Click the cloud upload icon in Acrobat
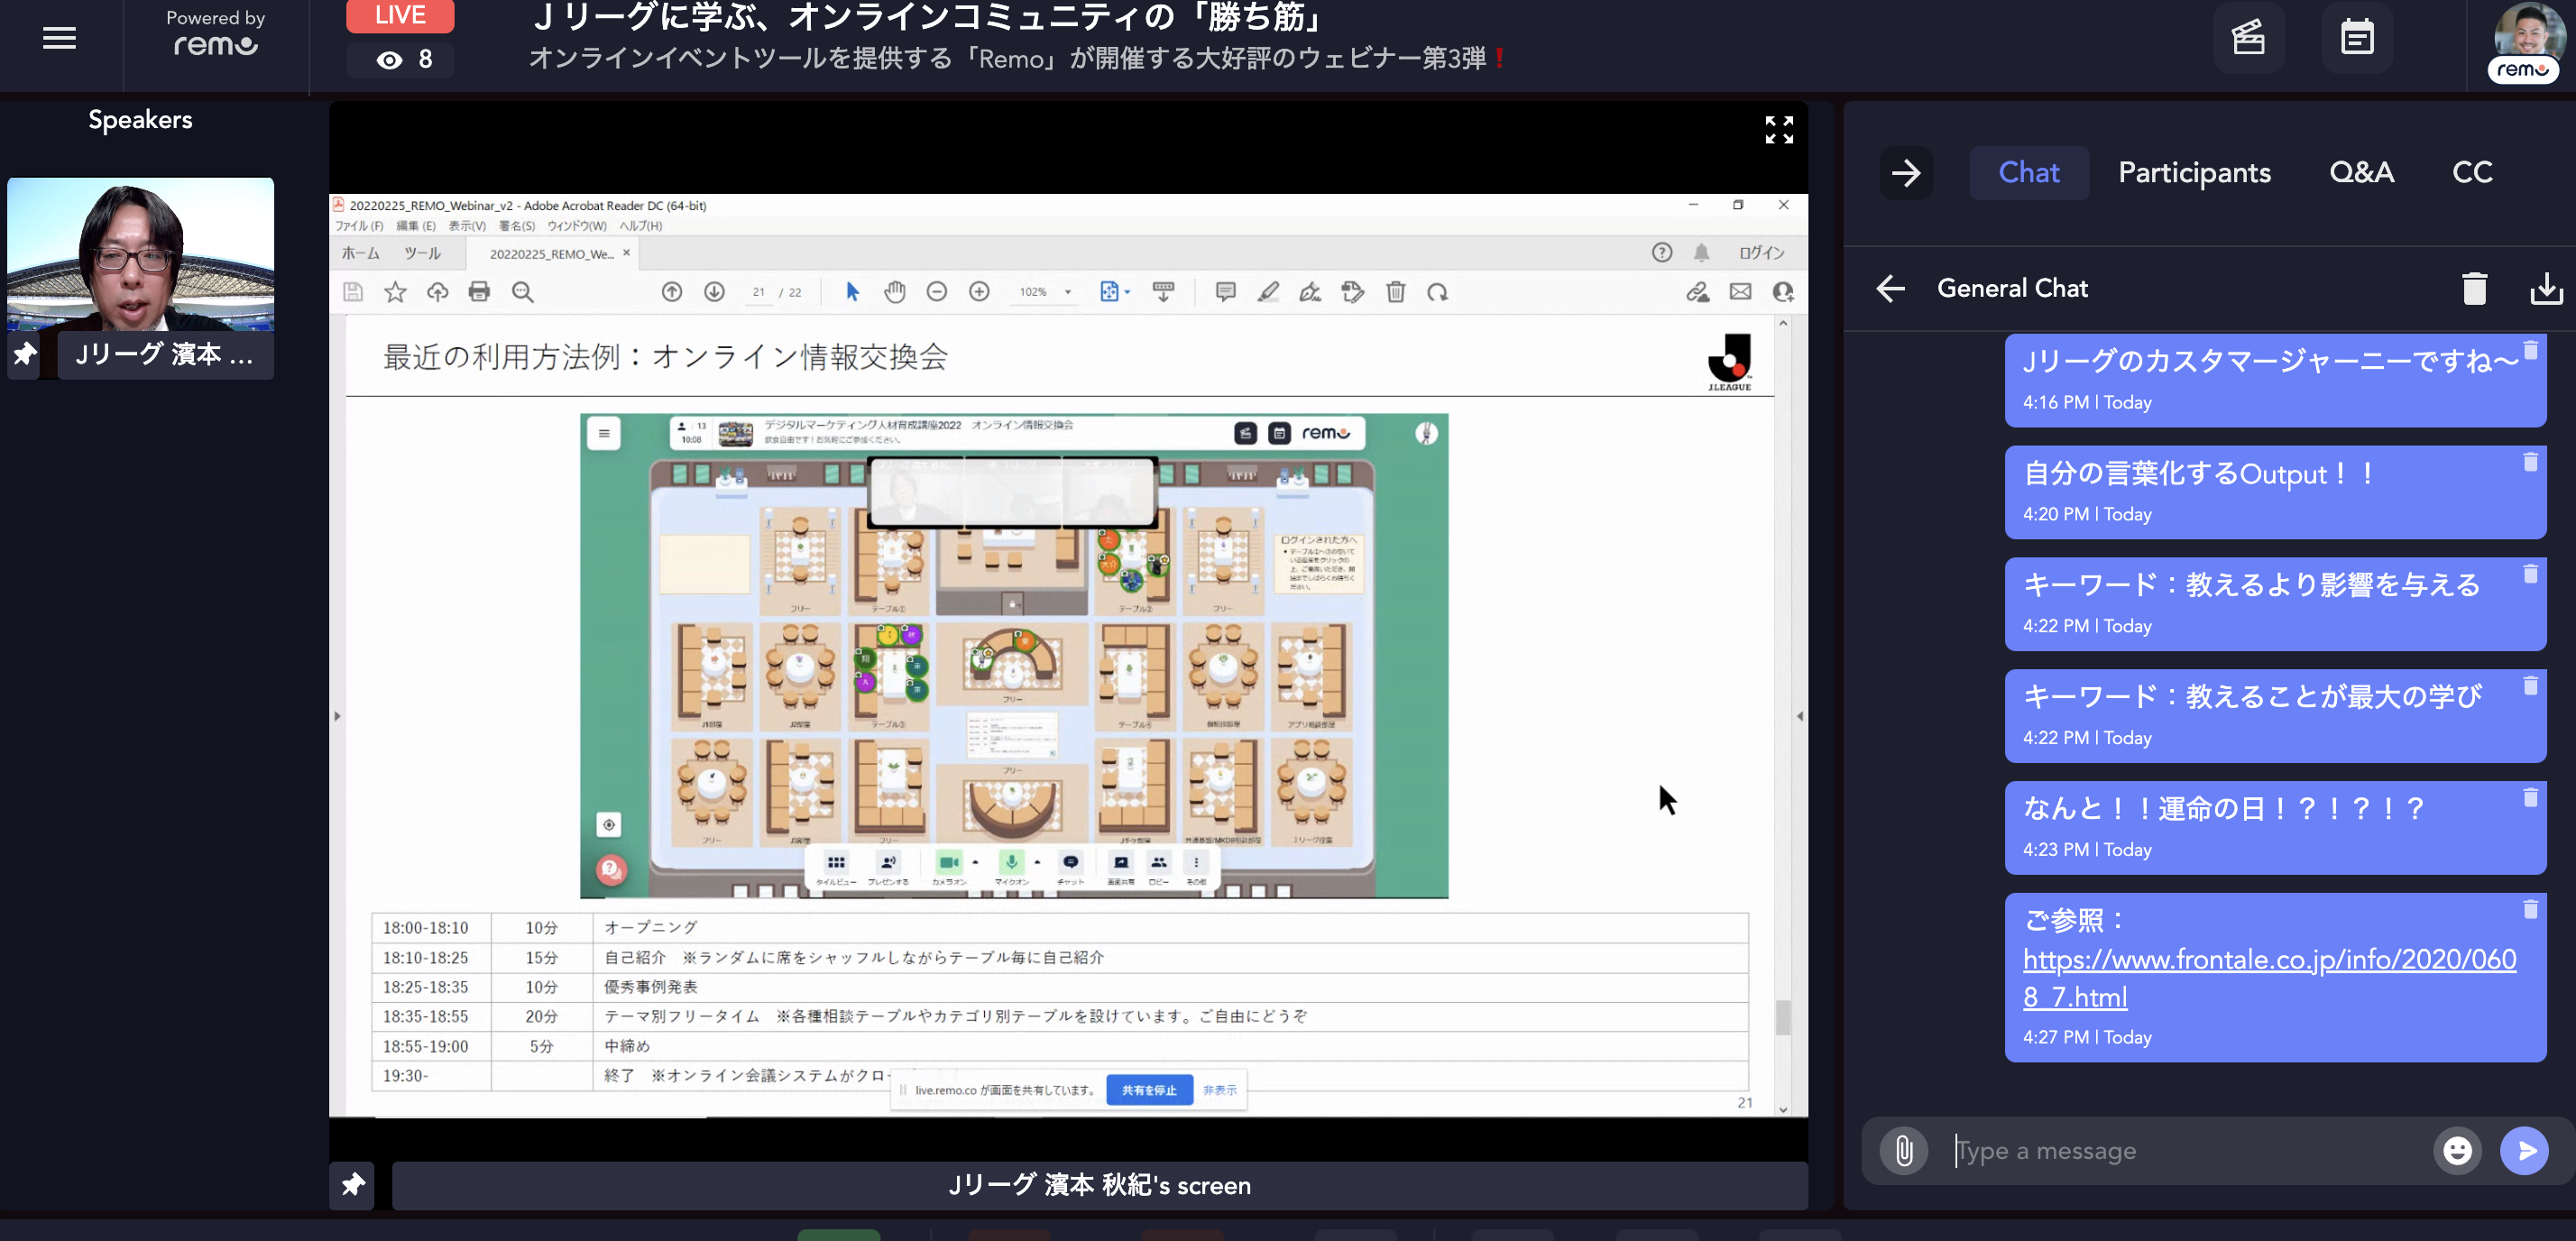Image resolution: width=2576 pixels, height=1241 pixels. (x=437, y=292)
